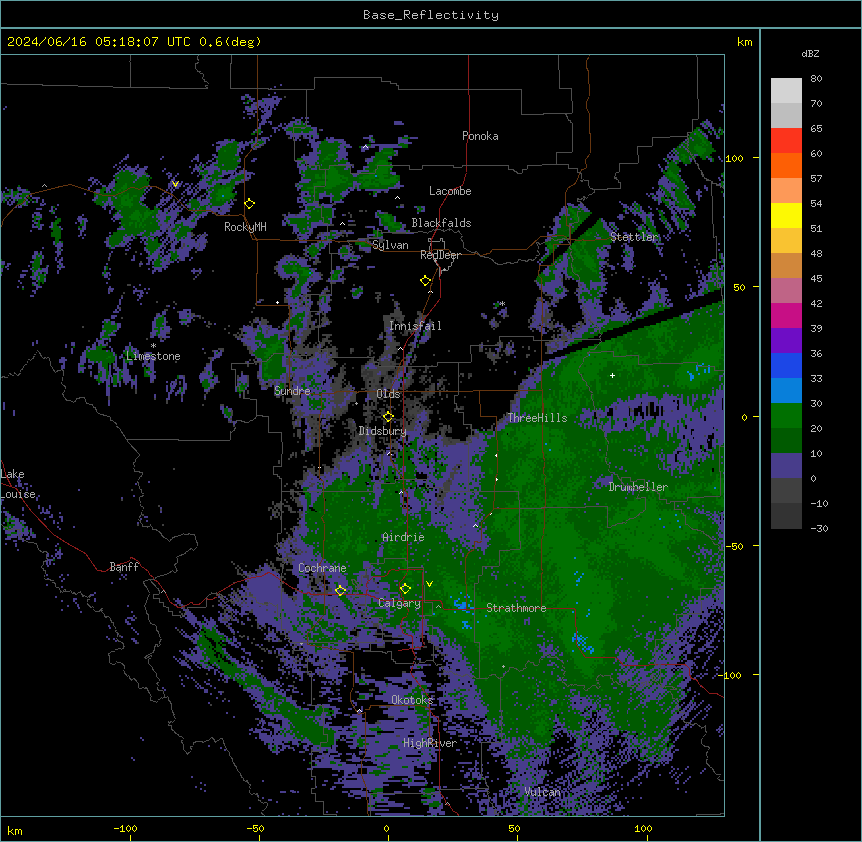Screen dimensions: 862x842
Task: Select the RockyMH label
Action: pos(245,227)
